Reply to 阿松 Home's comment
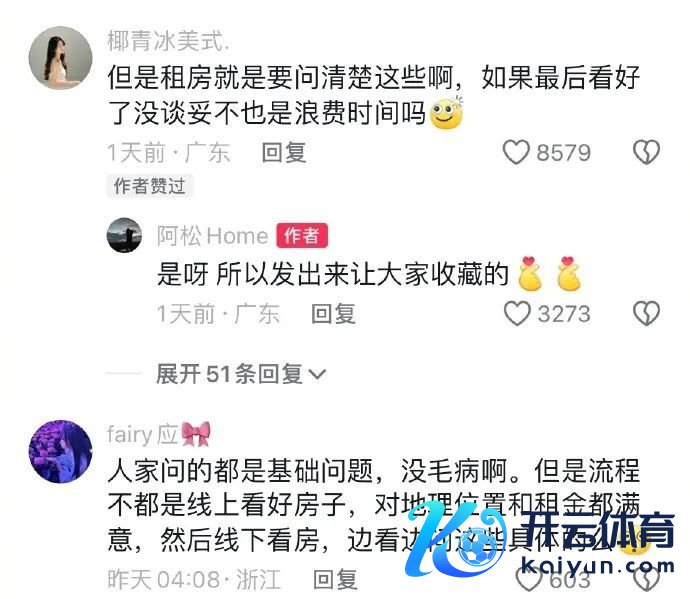 333,314
